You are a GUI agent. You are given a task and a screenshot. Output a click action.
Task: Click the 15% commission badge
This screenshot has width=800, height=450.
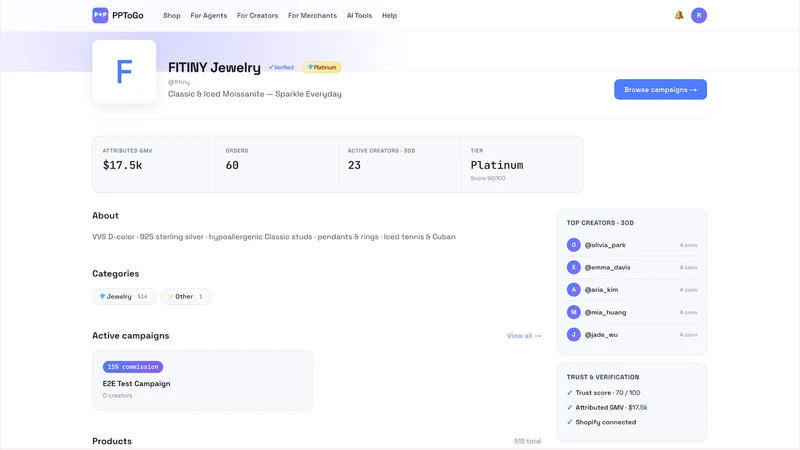pos(133,367)
